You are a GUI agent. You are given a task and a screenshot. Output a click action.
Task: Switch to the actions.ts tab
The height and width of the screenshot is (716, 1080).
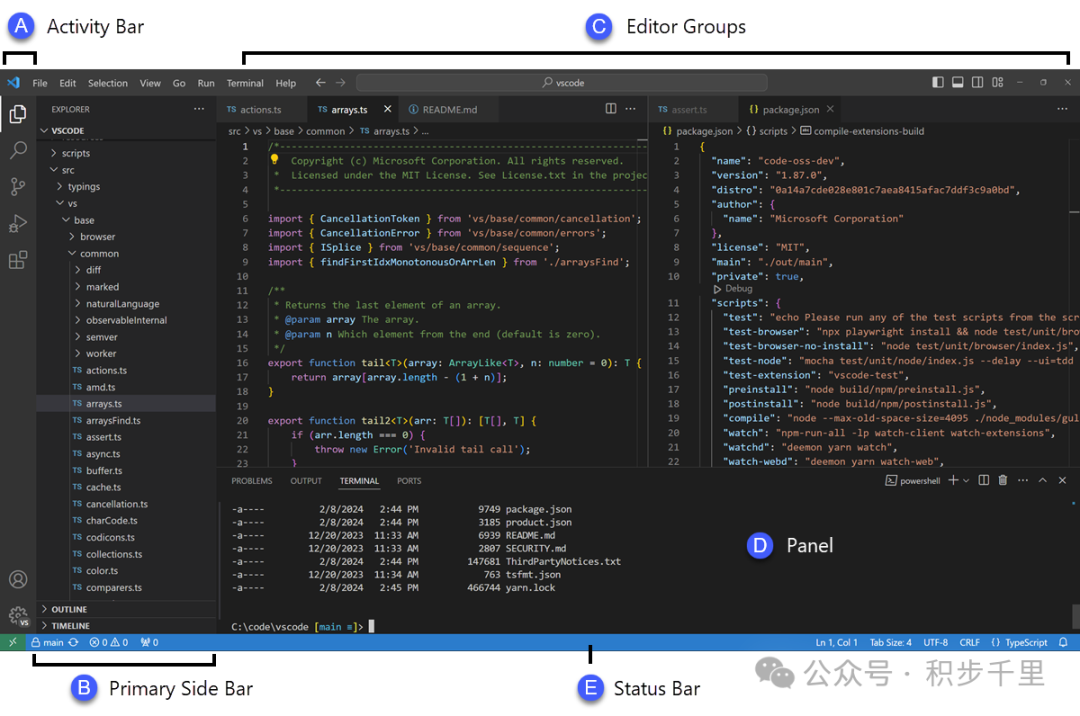pos(261,109)
